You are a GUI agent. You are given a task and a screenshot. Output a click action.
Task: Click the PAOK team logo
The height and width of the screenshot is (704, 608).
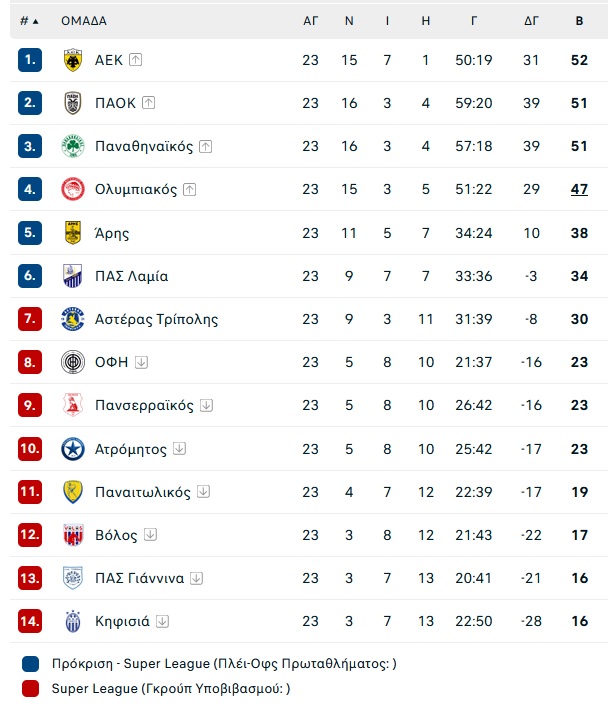coord(73,103)
